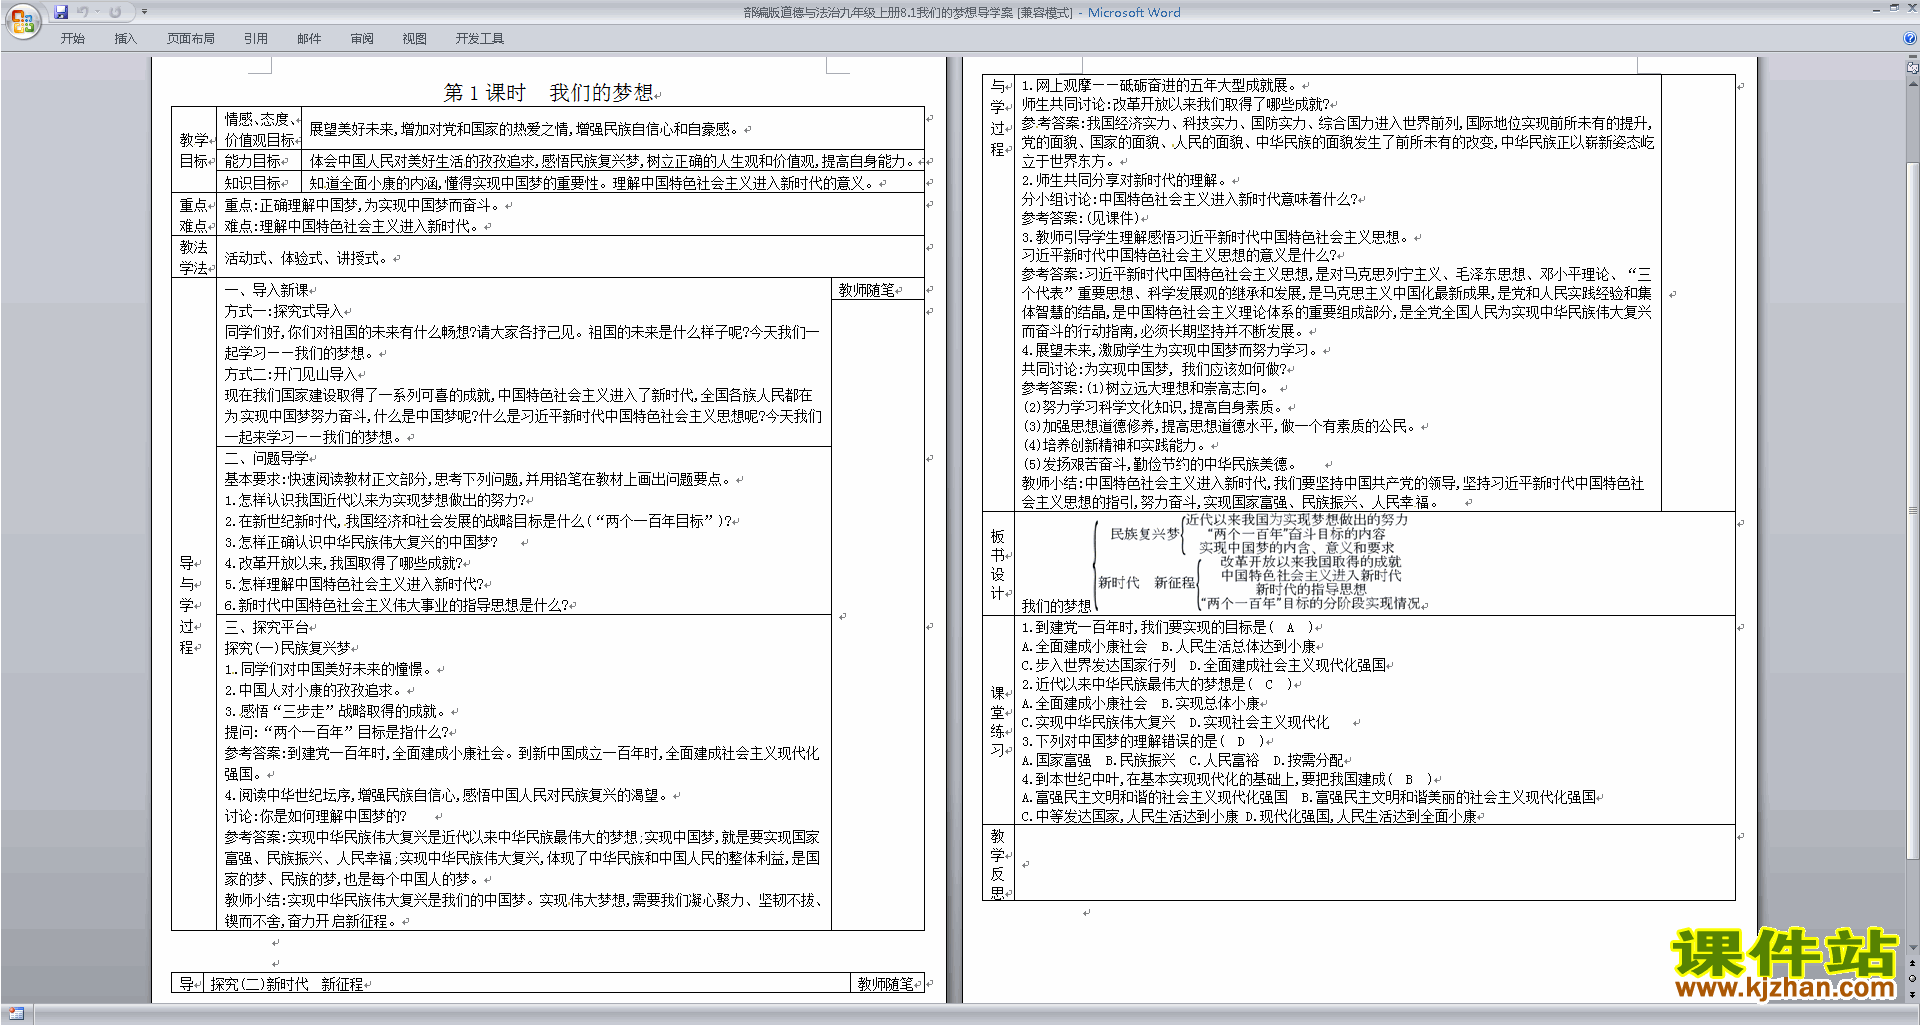Click the status bar icon at bottom left
Image resolution: width=1920 pixels, height=1025 pixels.
[16, 1013]
